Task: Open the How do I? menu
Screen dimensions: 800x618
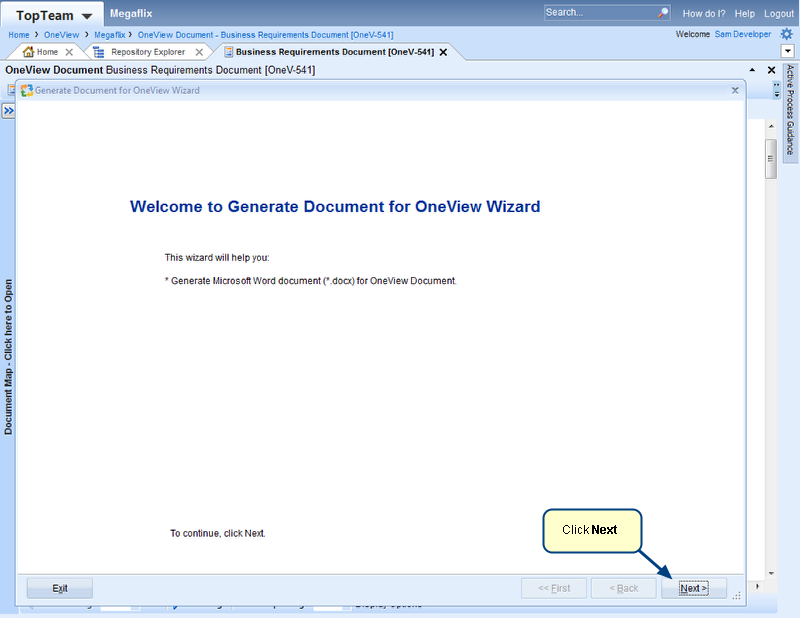Action: (x=704, y=14)
